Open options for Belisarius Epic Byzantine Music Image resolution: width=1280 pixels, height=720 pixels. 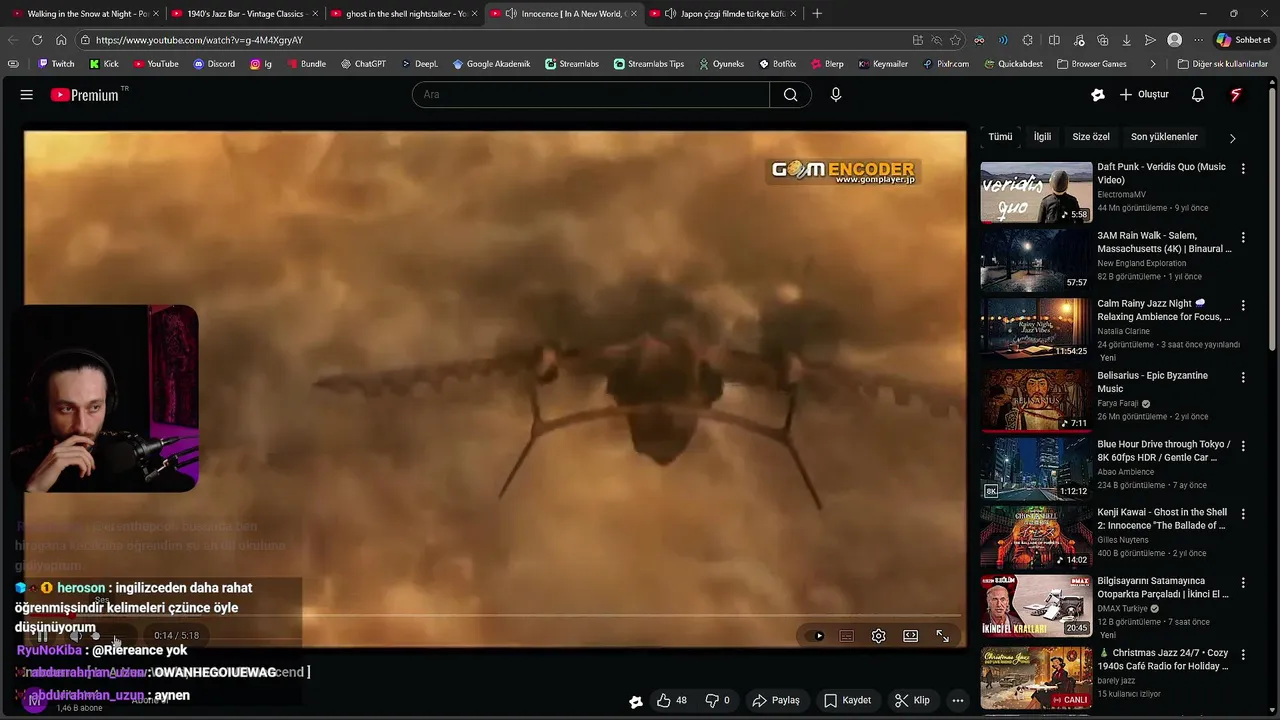pos(1243,377)
